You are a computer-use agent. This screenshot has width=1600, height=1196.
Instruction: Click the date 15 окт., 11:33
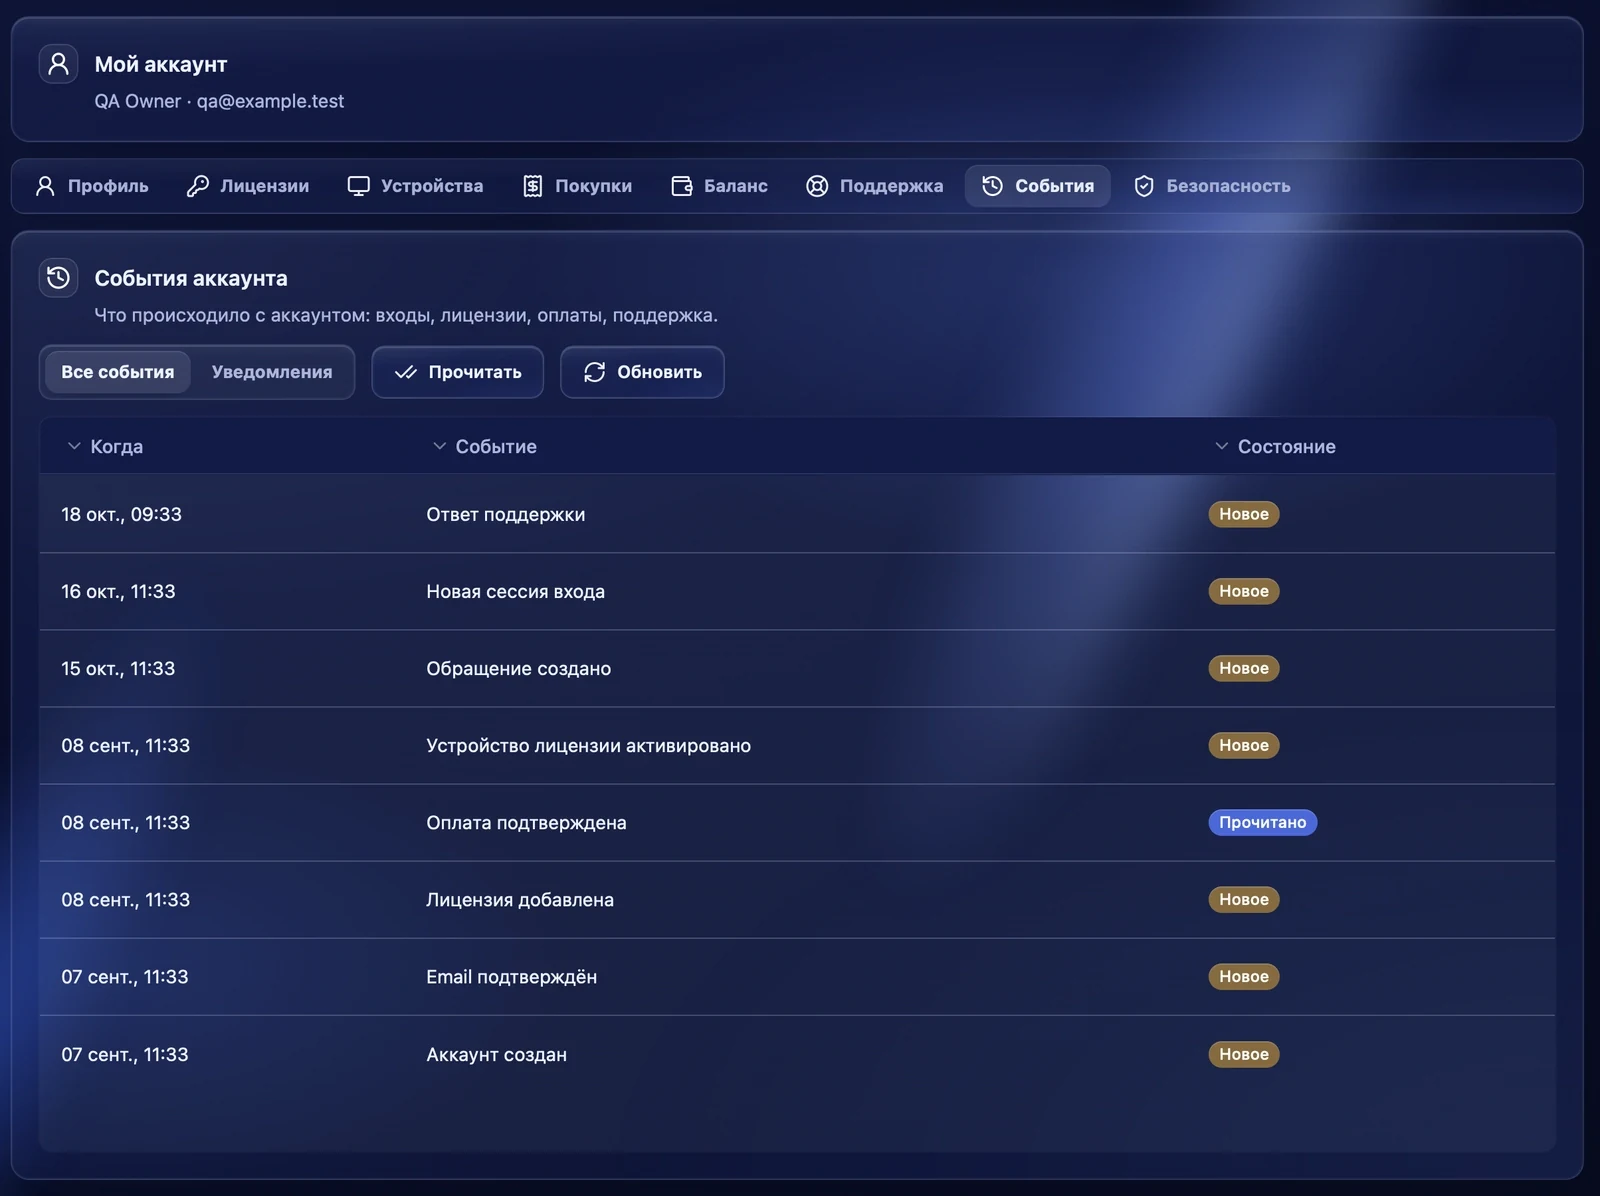pos(118,668)
